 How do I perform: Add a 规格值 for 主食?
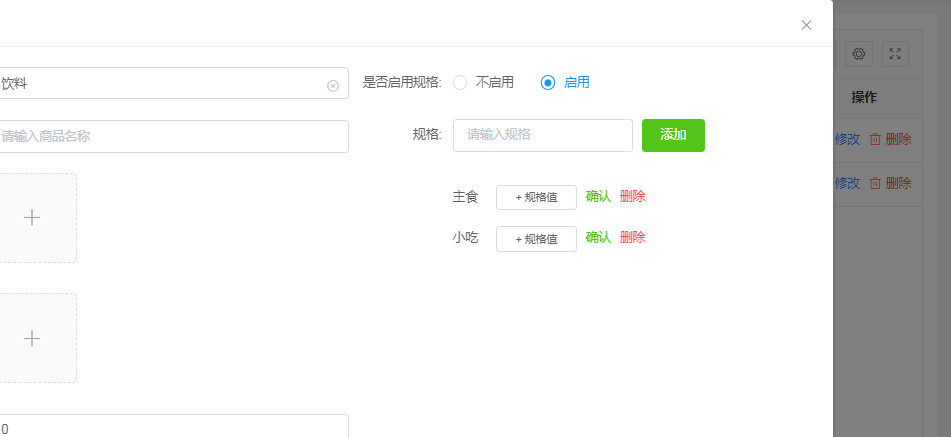[x=536, y=198]
